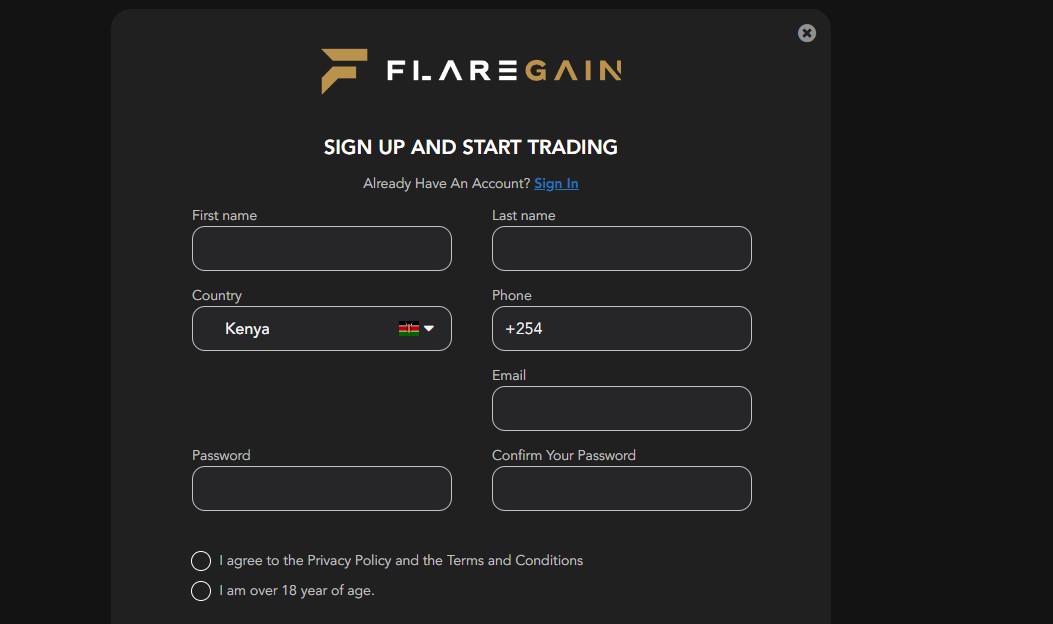Viewport: 1053px width, 624px height.
Task: Select the Email input box
Action: pyautogui.click(x=621, y=408)
